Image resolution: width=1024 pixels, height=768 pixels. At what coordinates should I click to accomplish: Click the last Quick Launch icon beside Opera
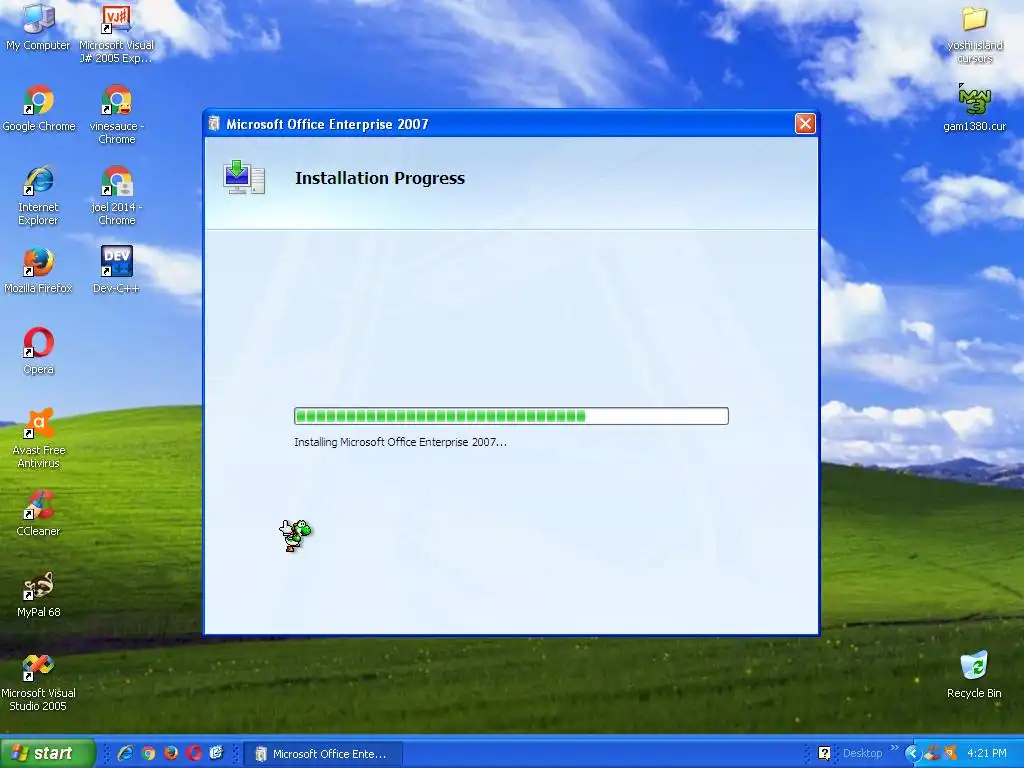[x=217, y=753]
